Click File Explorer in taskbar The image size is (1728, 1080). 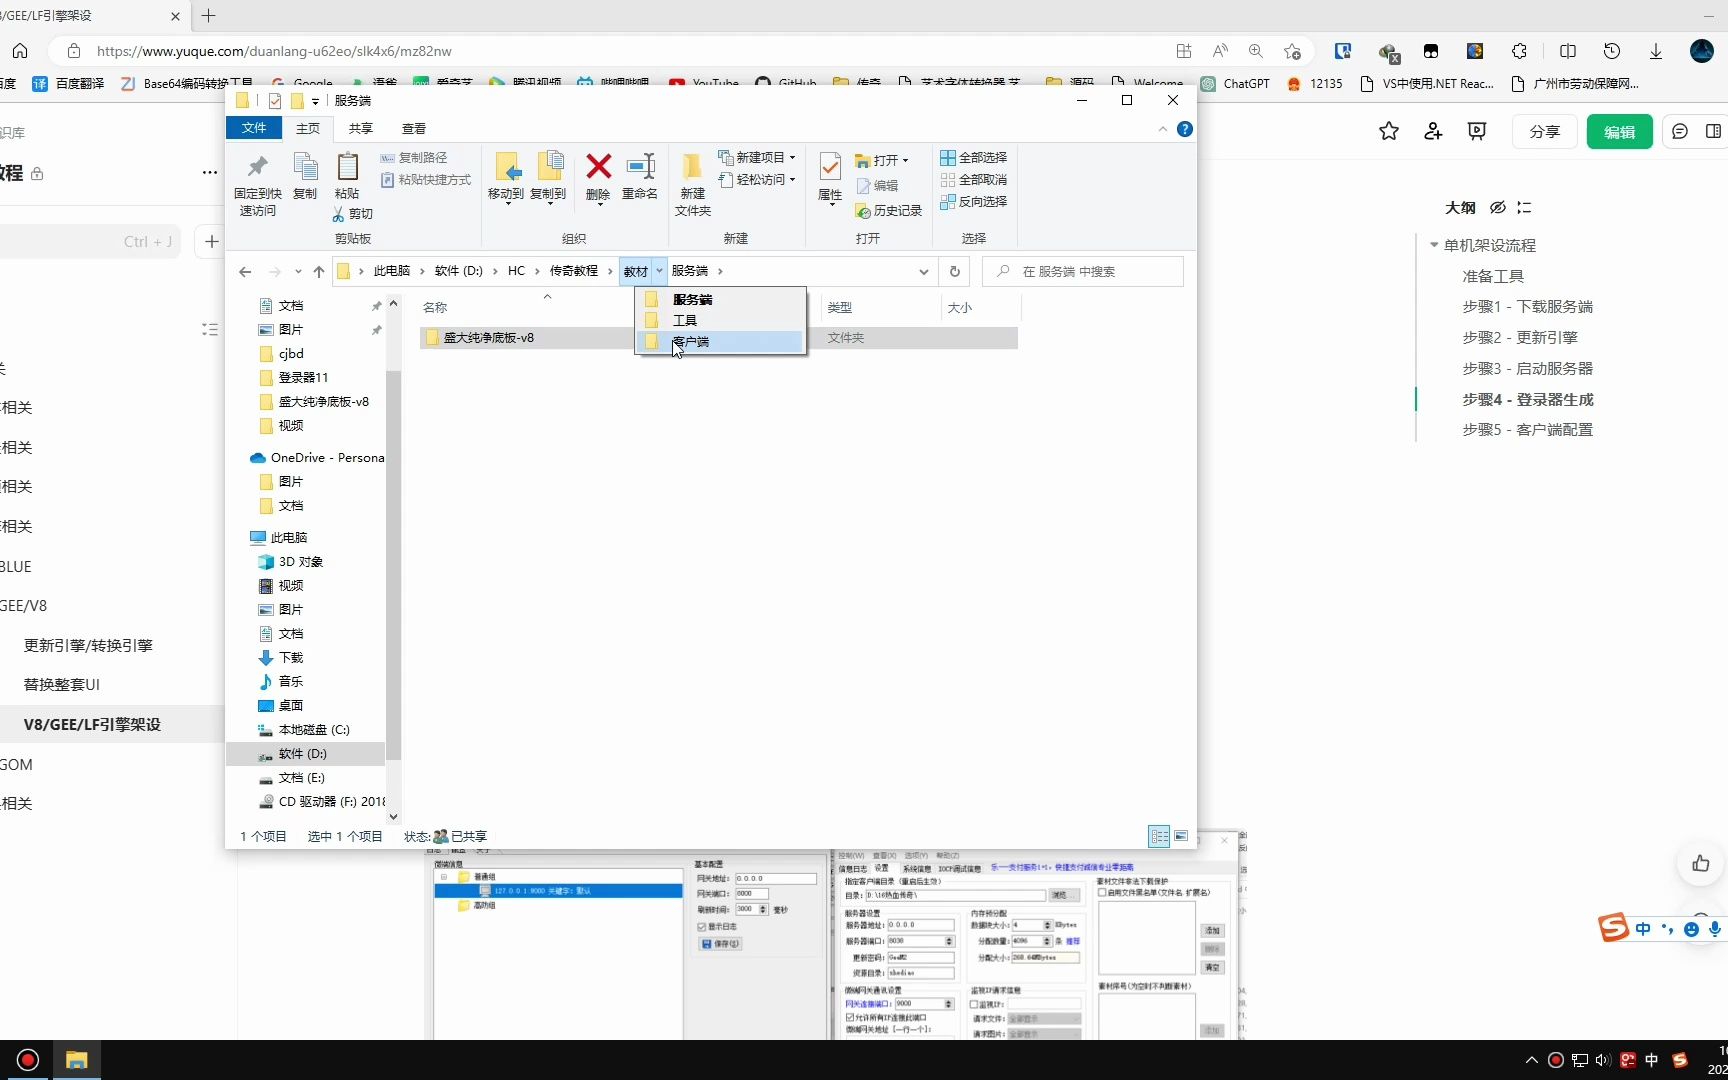[77, 1060]
